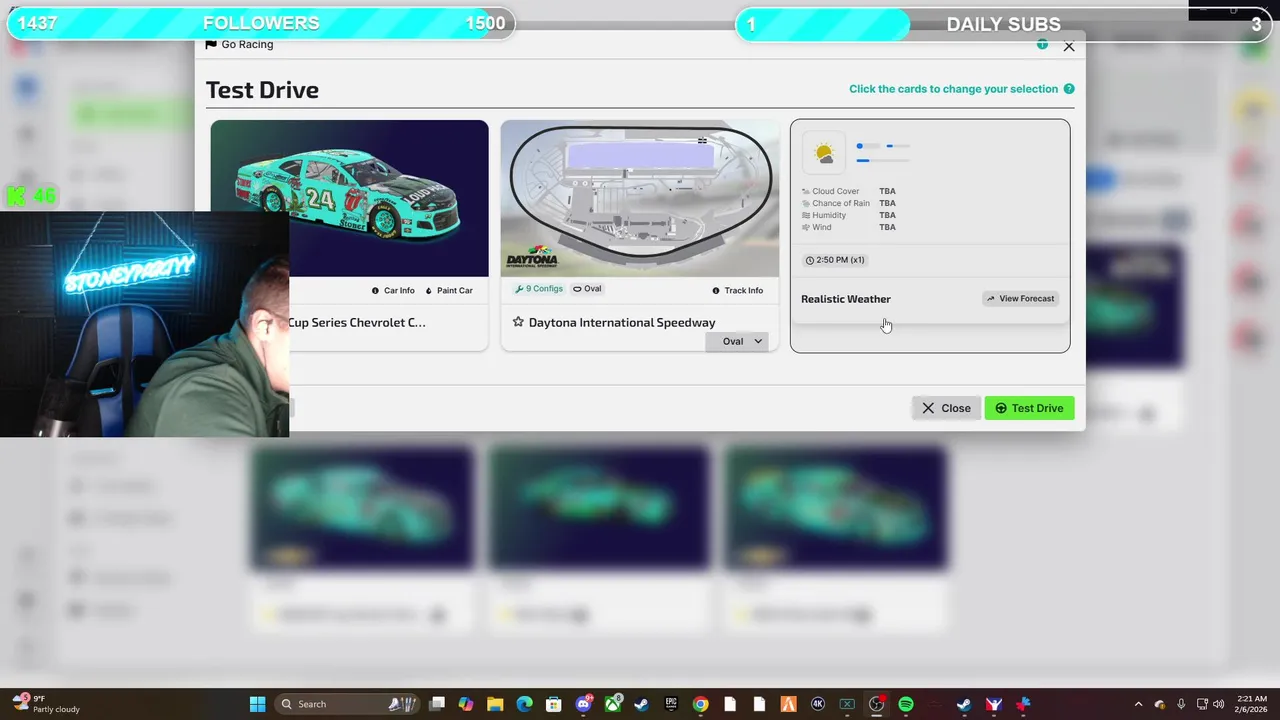1280x720 pixels.
Task: Open Spotify from the taskbar
Action: click(906, 704)
